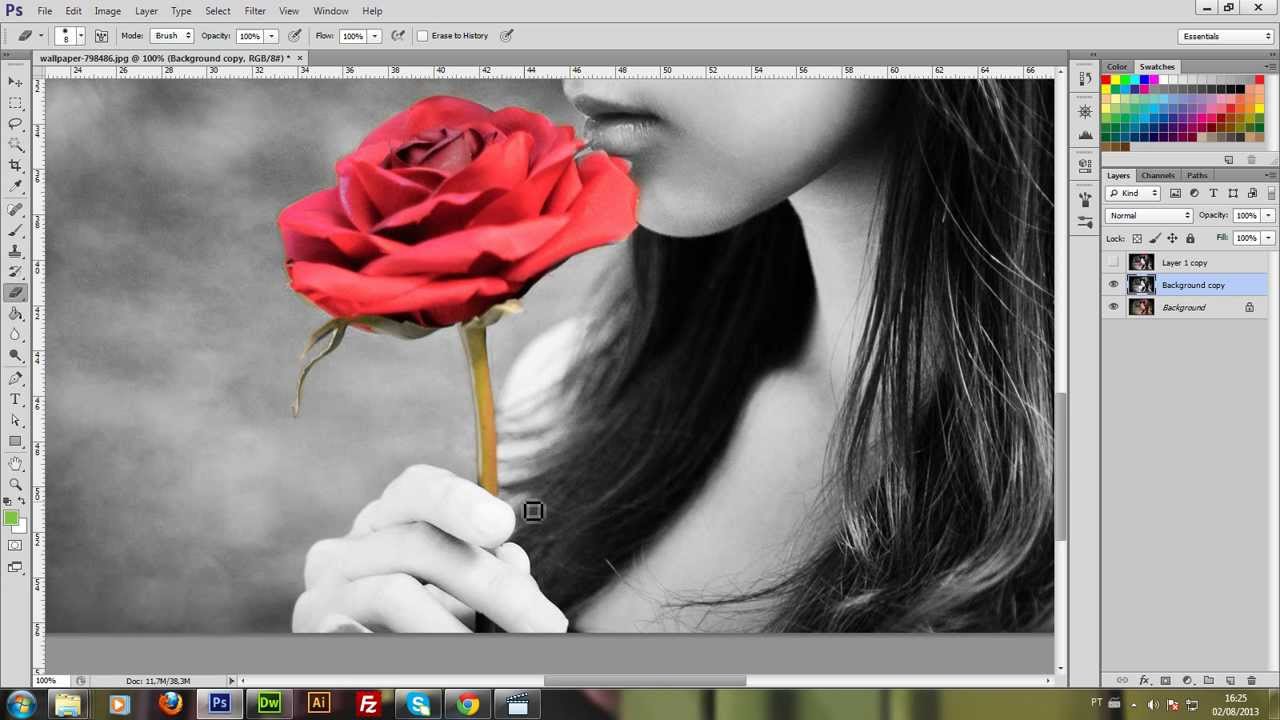1280x720 pixels.
Task: Open eraser Opacity slider dropdown
Action: tap(271, 36)
